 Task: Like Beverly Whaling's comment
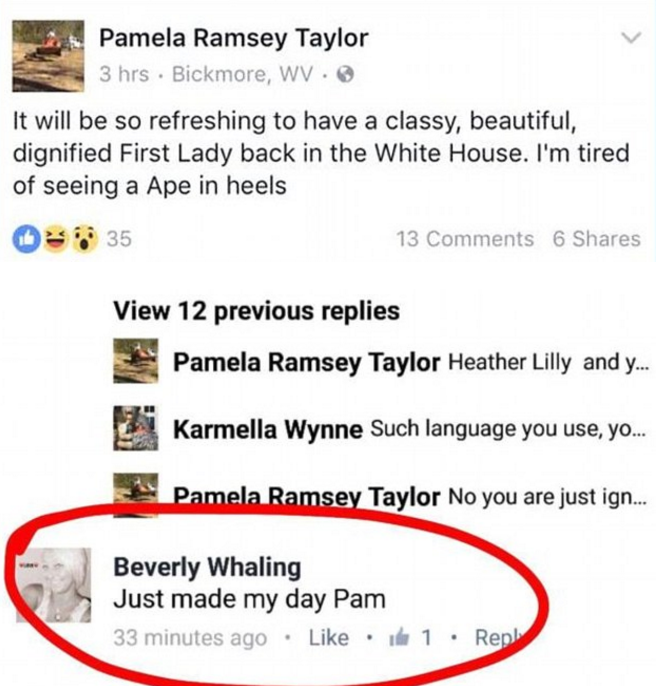[329, 637]
